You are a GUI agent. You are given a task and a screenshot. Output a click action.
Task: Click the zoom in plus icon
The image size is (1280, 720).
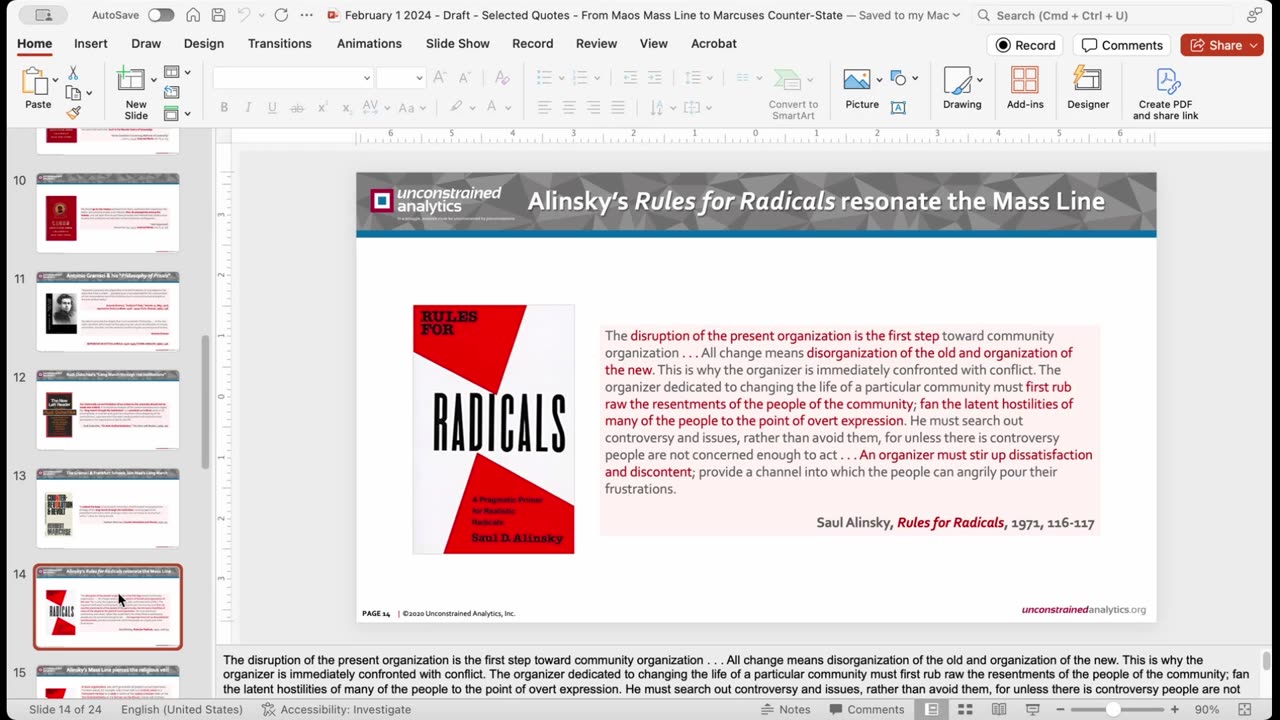(1175, 709)
